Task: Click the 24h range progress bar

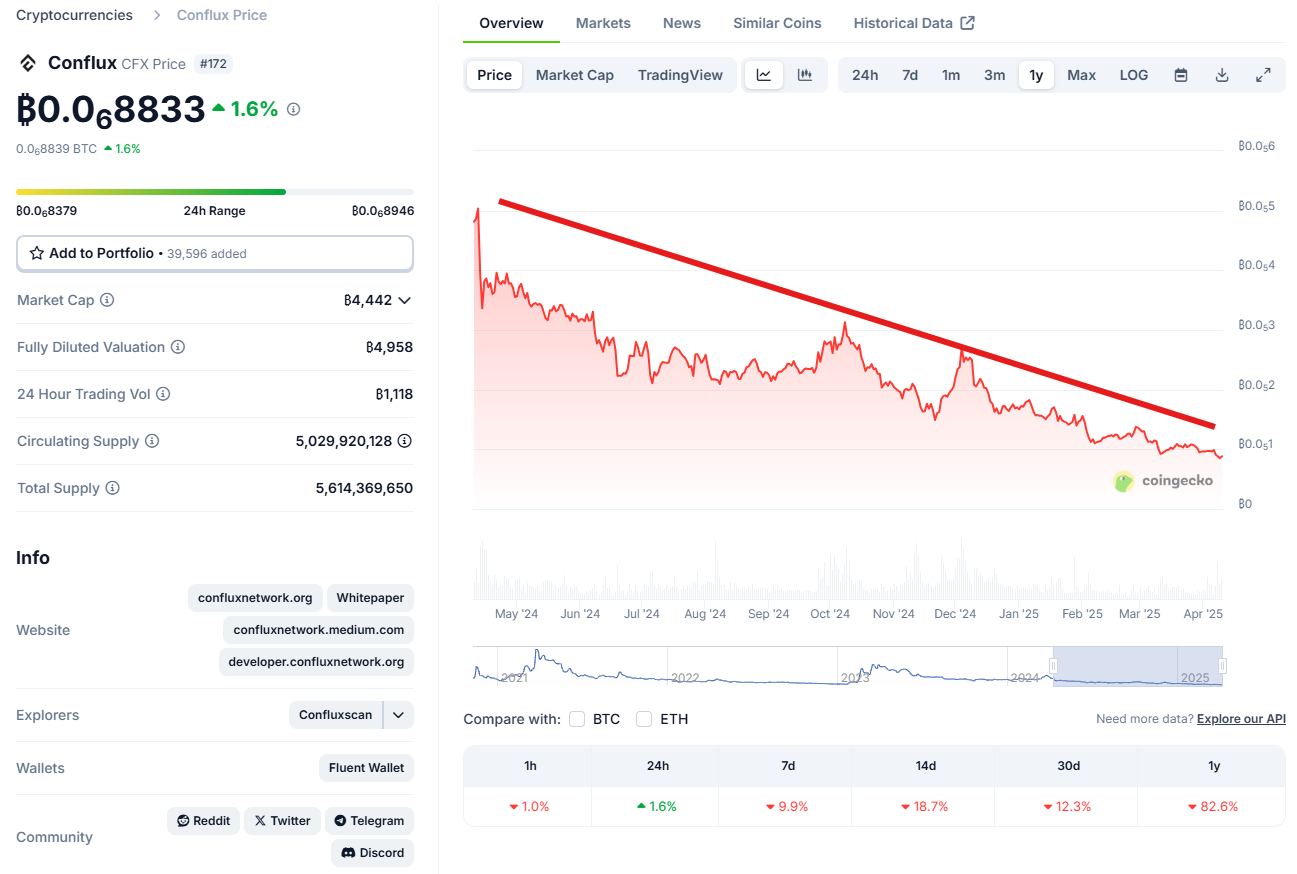Action: click(x=214, y=191)
